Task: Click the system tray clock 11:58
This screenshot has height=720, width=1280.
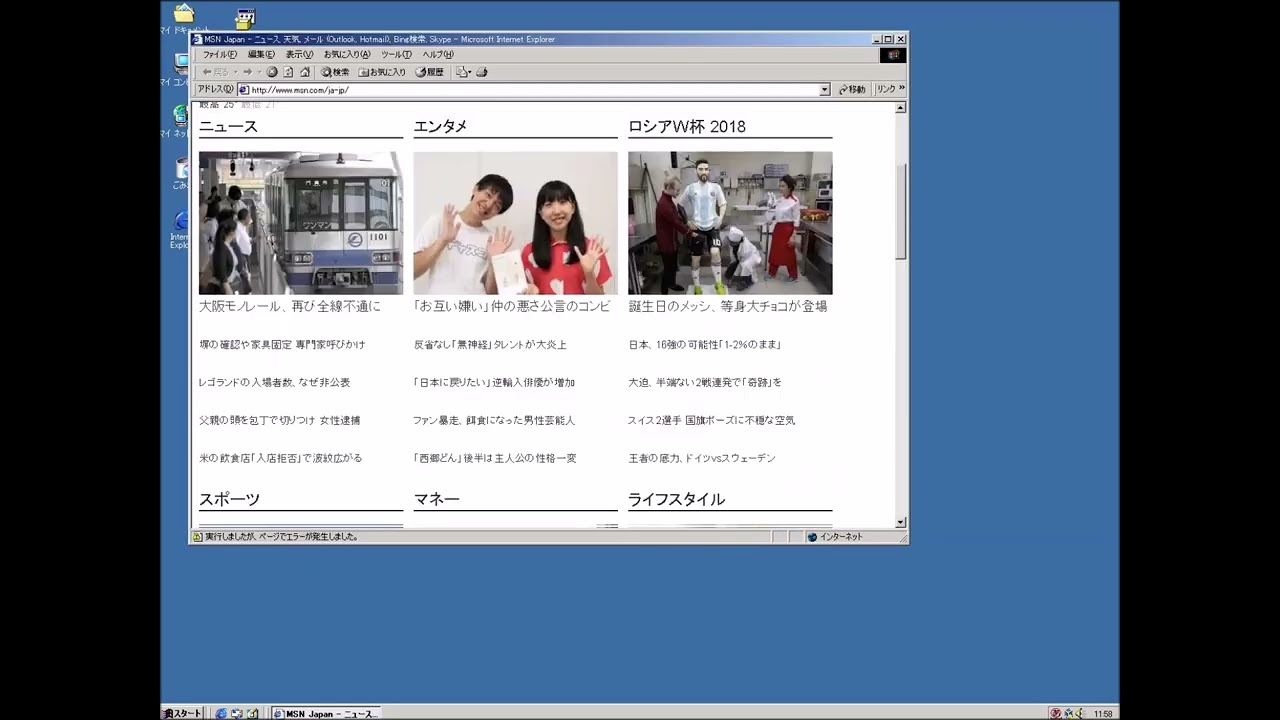Action: click(x=1103, y=714)
